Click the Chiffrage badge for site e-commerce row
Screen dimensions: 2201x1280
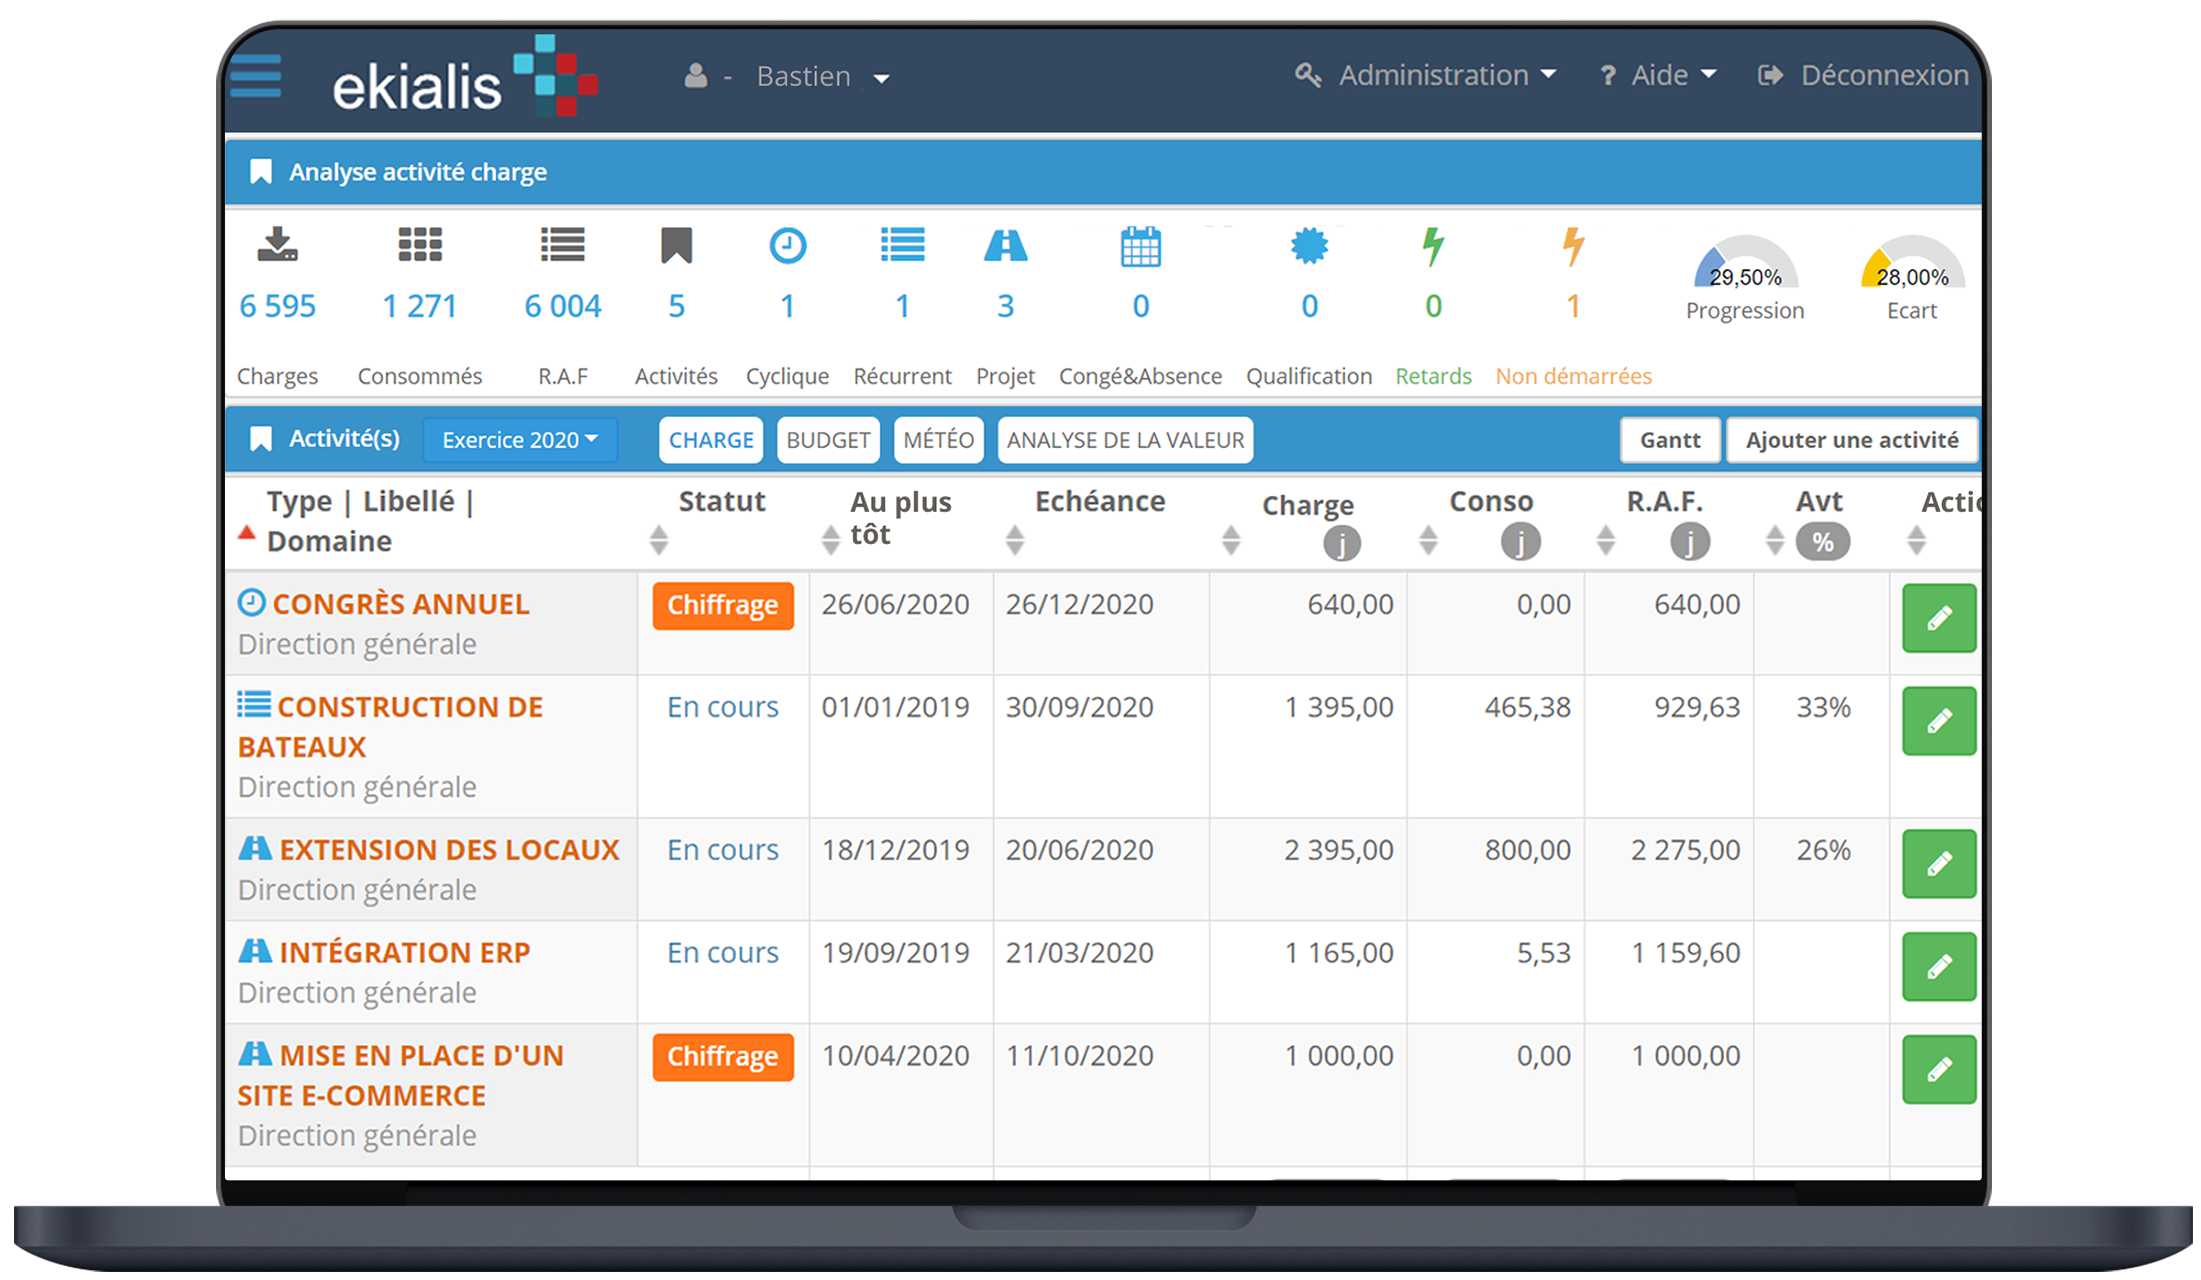point(723,1057)
